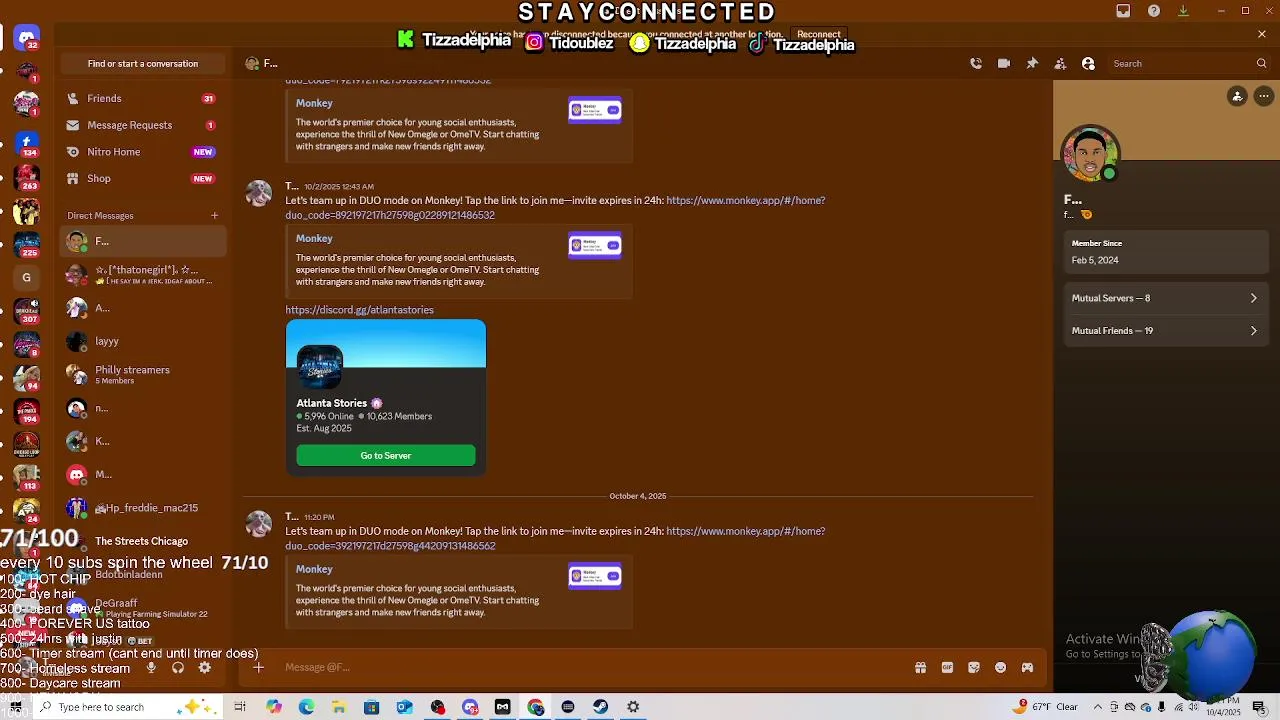Screen dimensions: 1280x720
Task: Show hidden system tray icons chevron
Action: point(1098,707)
